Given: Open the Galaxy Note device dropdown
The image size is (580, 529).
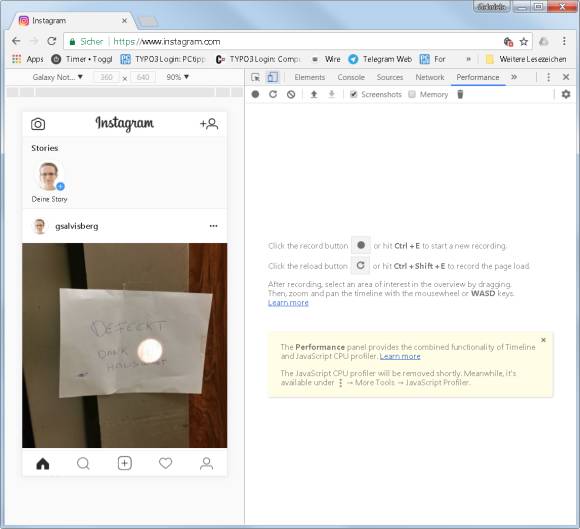Looking at the screenshot, I should pos(58,77).
